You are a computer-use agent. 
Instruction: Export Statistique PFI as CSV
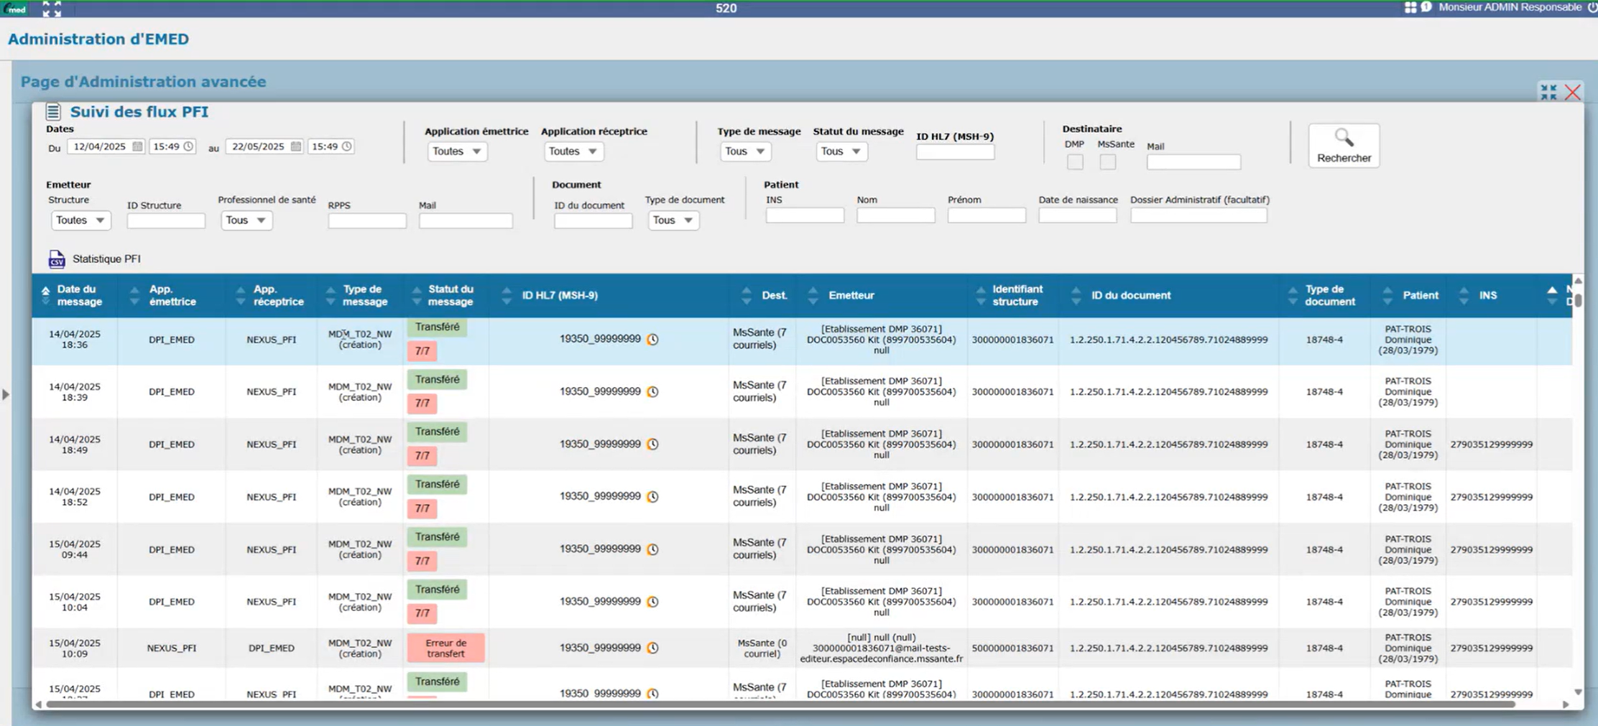coord(57,259)
